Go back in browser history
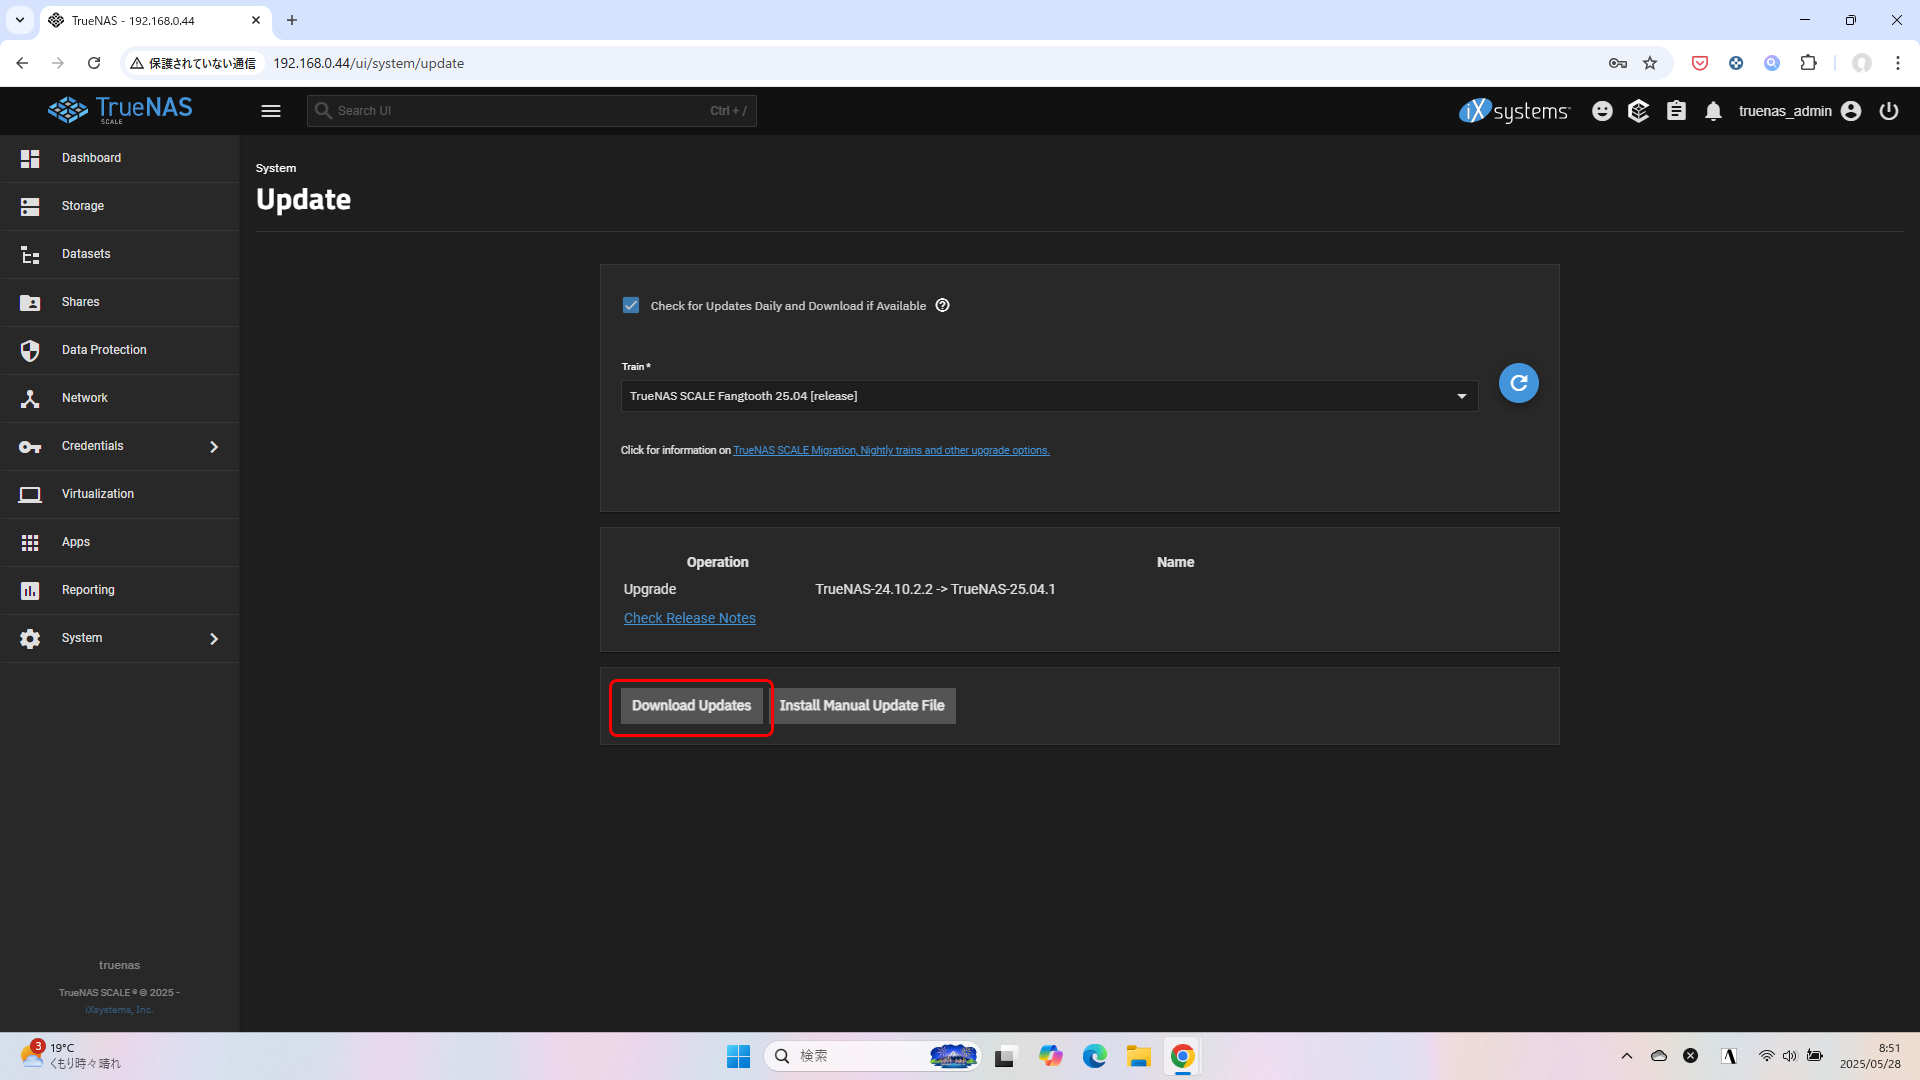The height and width of the screenshot is (1080, 1920). click(x=22, y=63)
